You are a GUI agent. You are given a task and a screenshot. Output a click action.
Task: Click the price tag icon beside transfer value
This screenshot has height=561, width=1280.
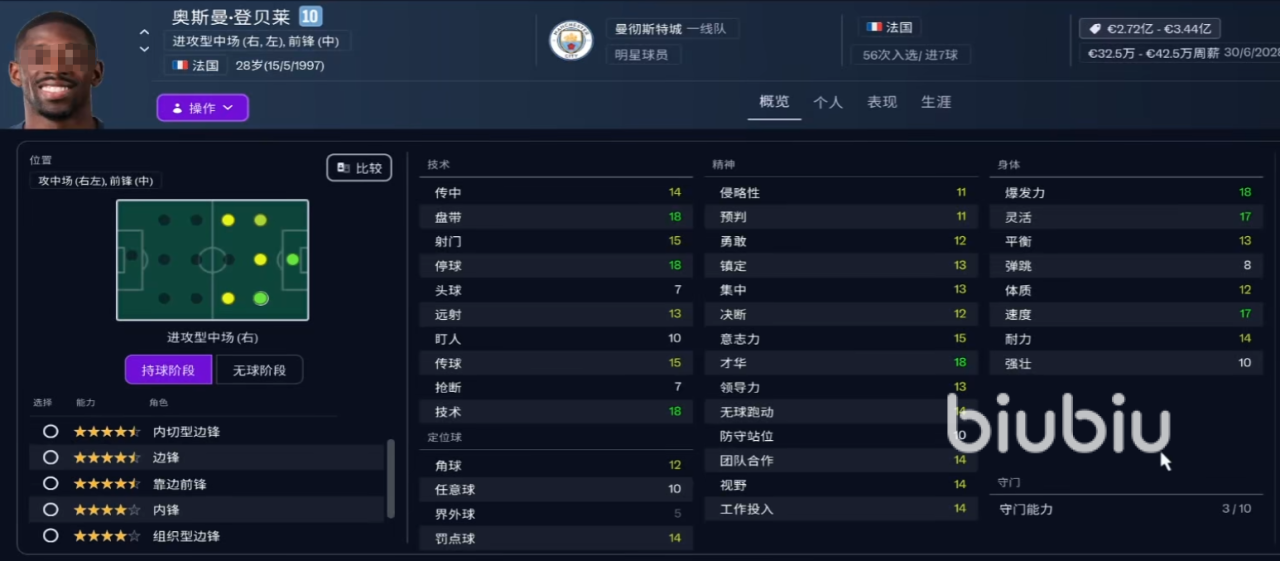coord(1095,29)
